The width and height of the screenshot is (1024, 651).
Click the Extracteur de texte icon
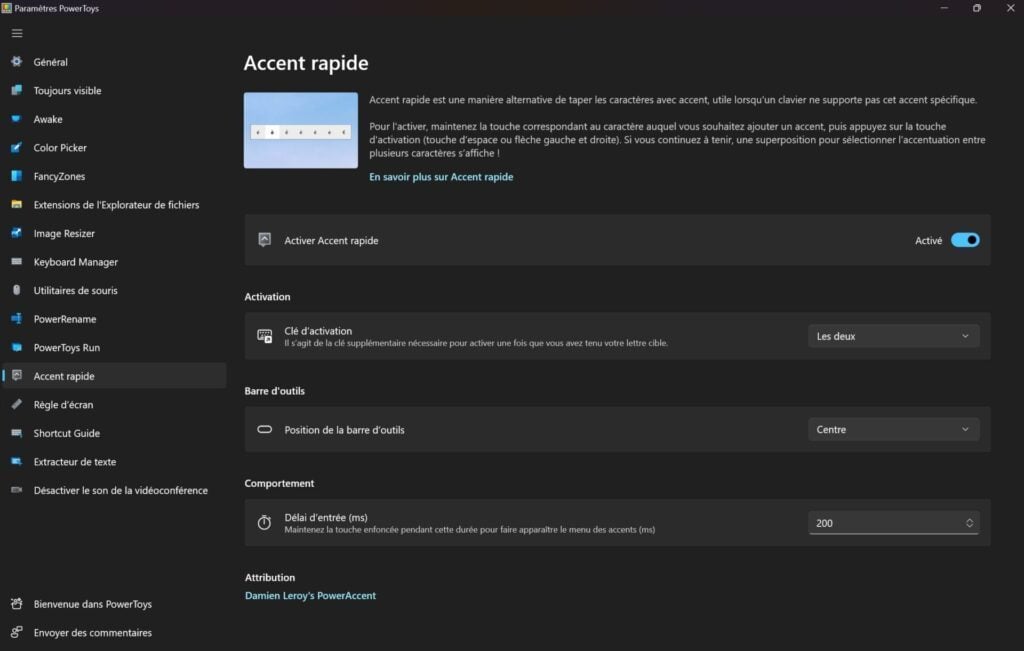point(17,462)
